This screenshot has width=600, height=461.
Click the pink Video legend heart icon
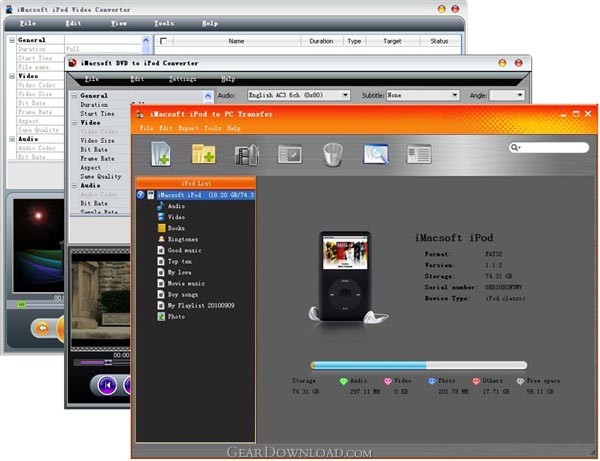pyautogui.click(x=388, y=381)
